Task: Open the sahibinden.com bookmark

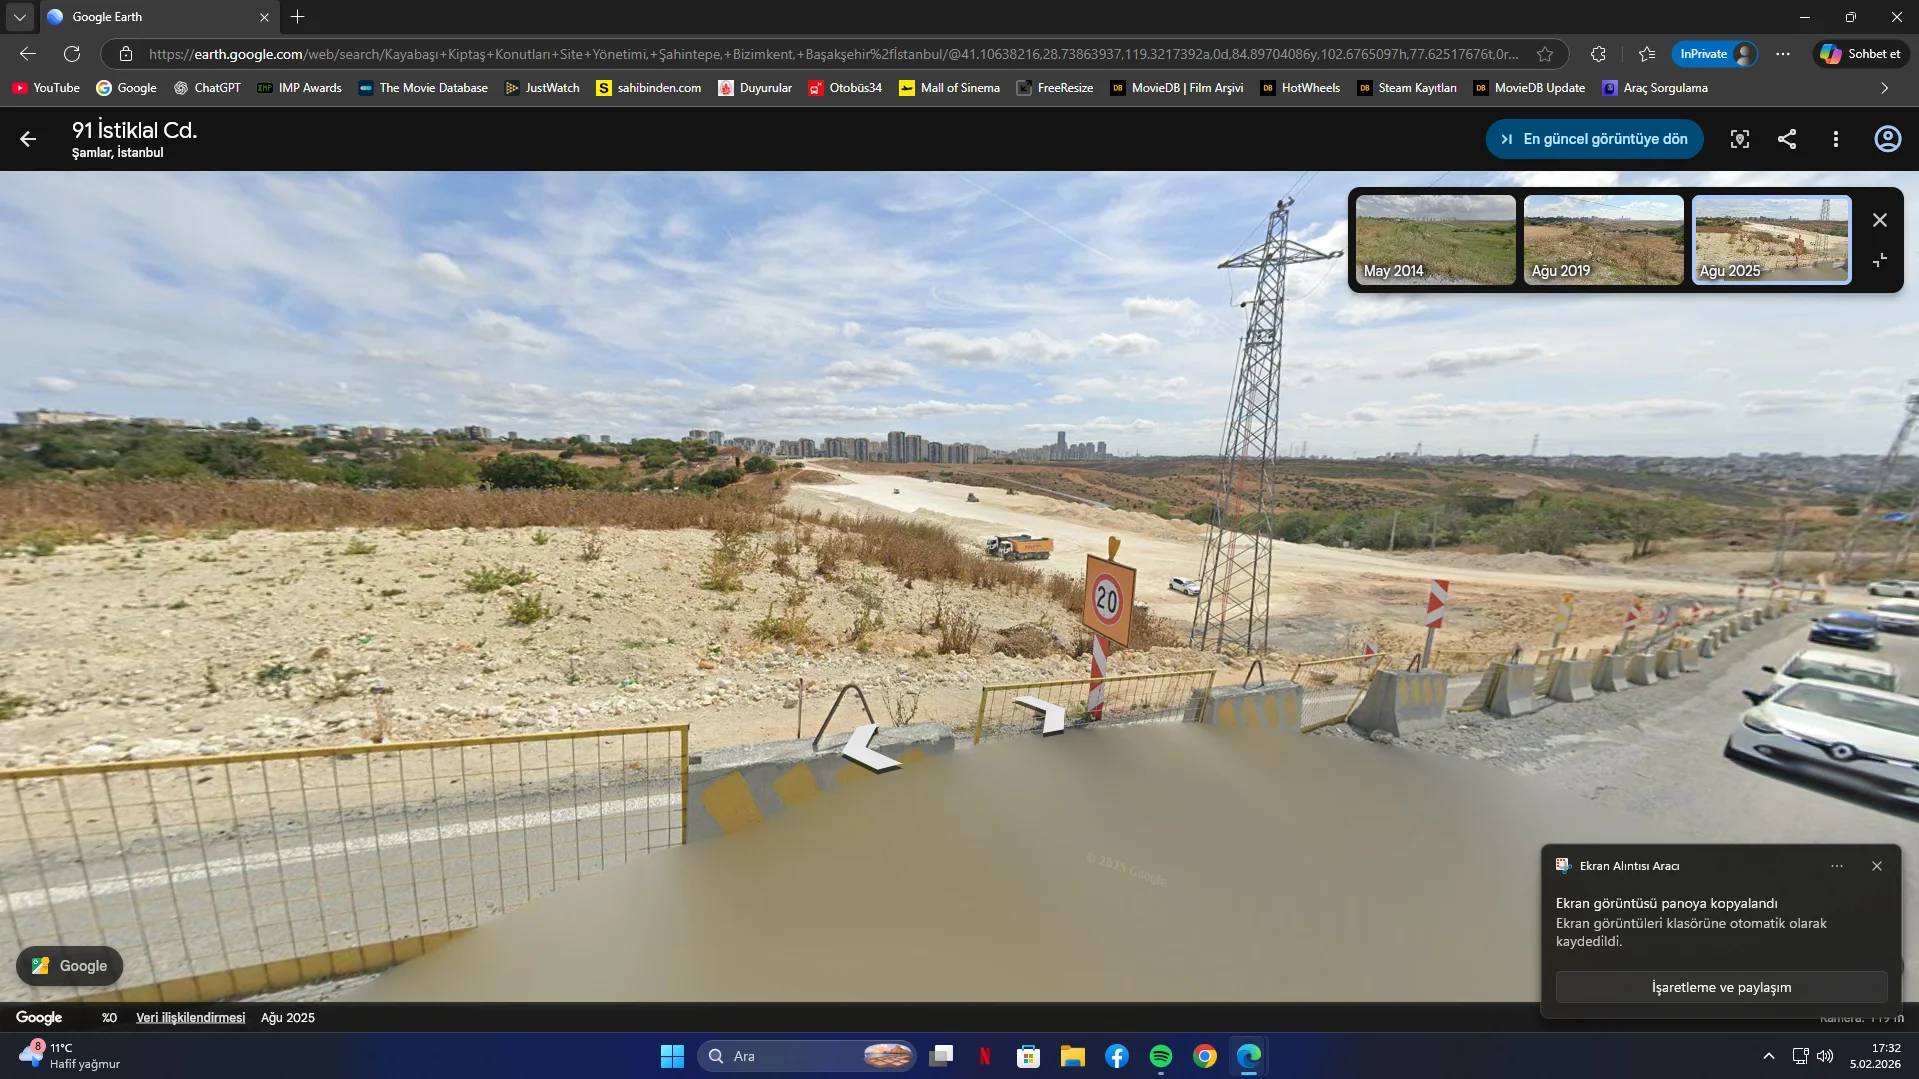Action: pyautogui.click(x=648, y=88)
